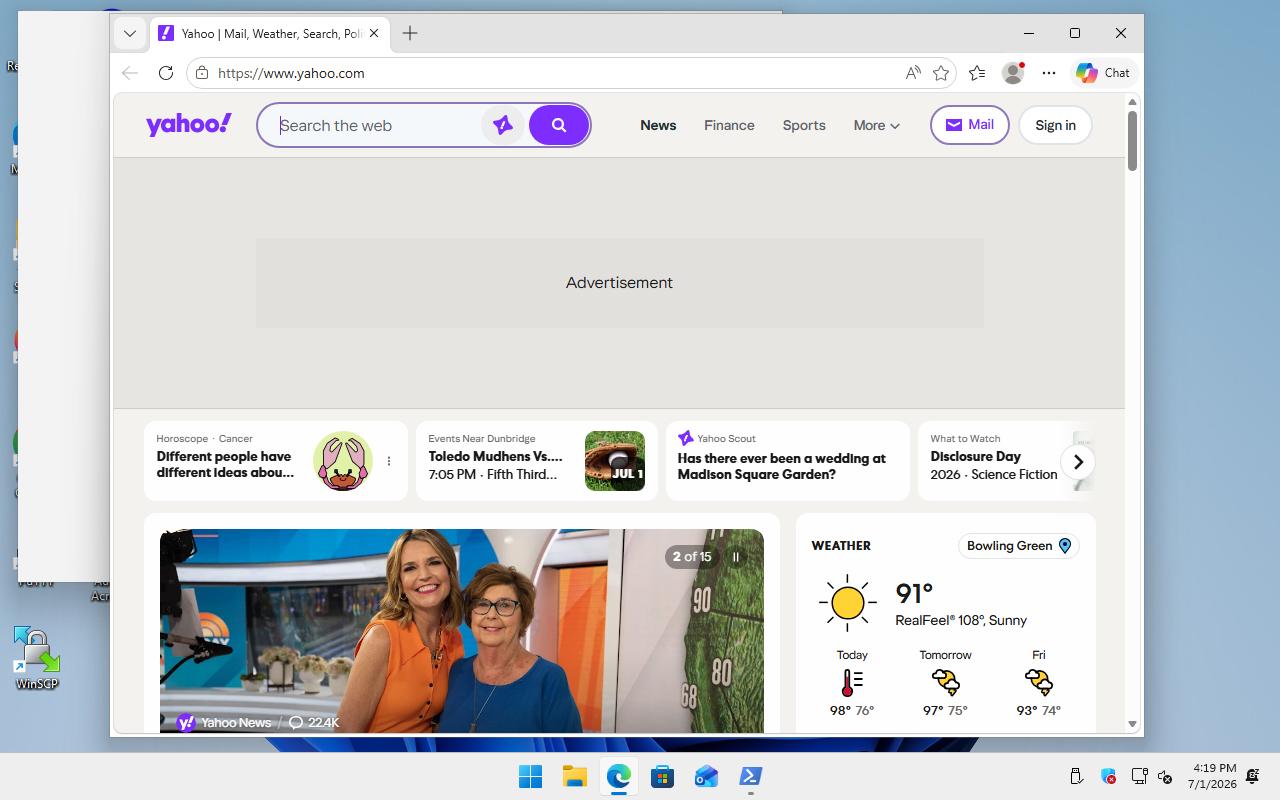Open PowerShell from taskbar
Image resolution: width=1280 pixels, height=800 pixels.
750,777
